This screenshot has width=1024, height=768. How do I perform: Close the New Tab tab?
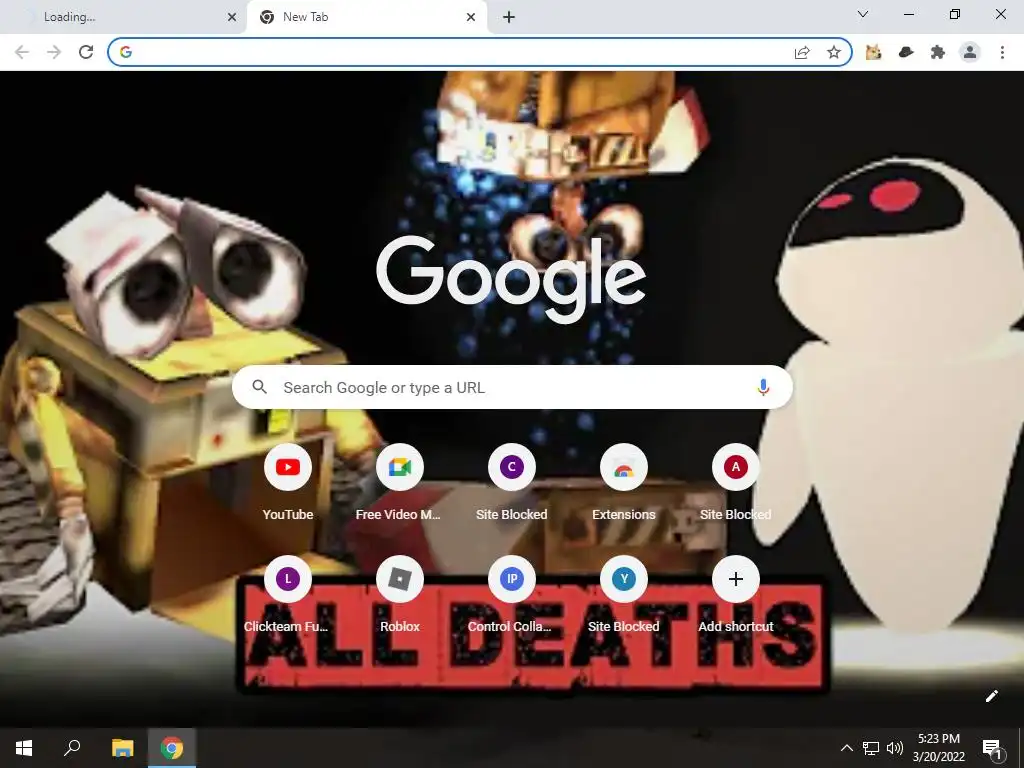click(471, 17)
